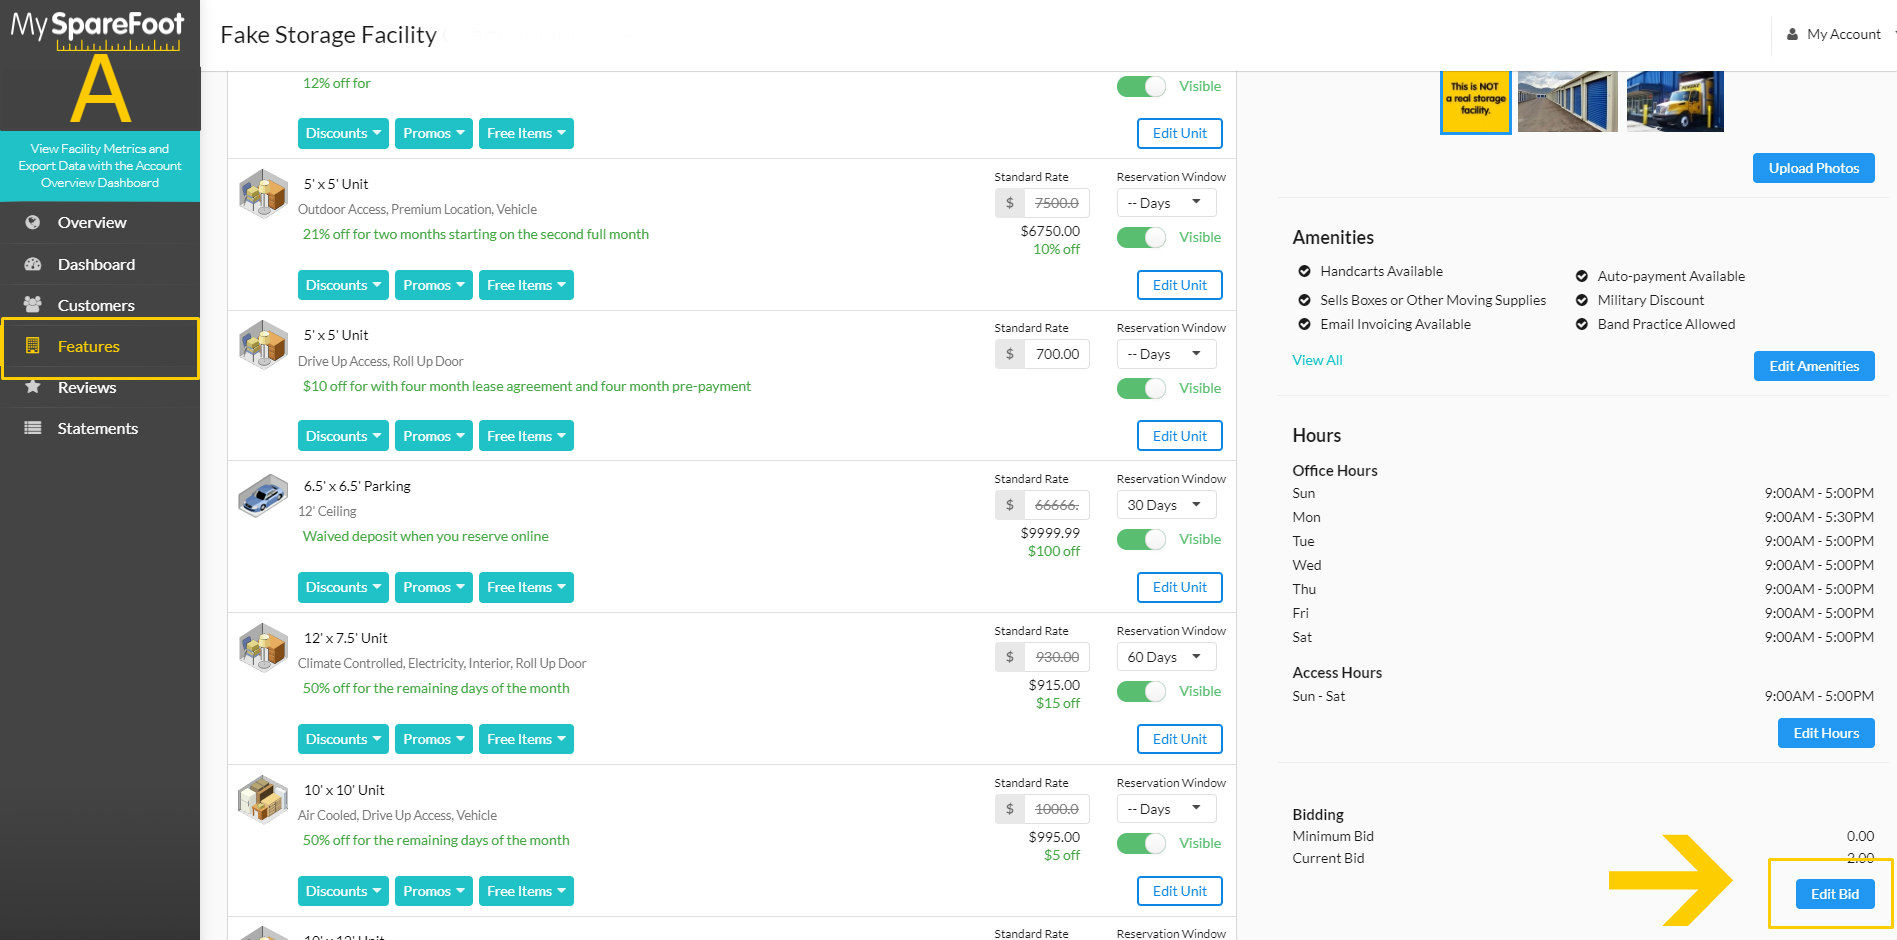Toggle visibility for 12'x7.5' unit
Viewport: 1897px width, 940px height.
[x=1141, y=691]
